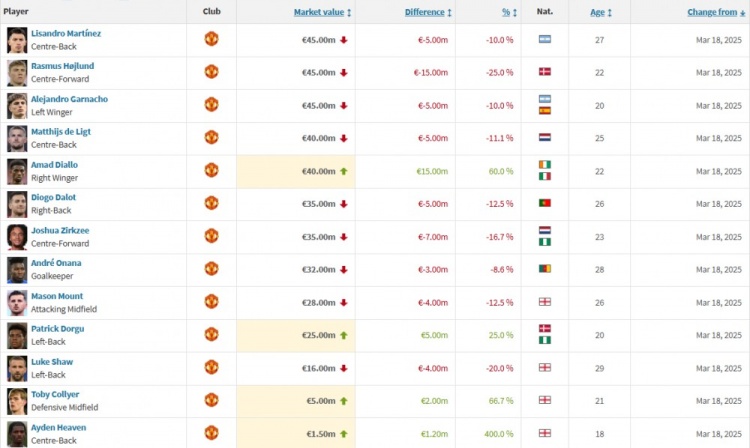This screenshot has height=448, width=750.
Task: Sort by Age column header
Action: pyautogui.click(x=597, y=12)
